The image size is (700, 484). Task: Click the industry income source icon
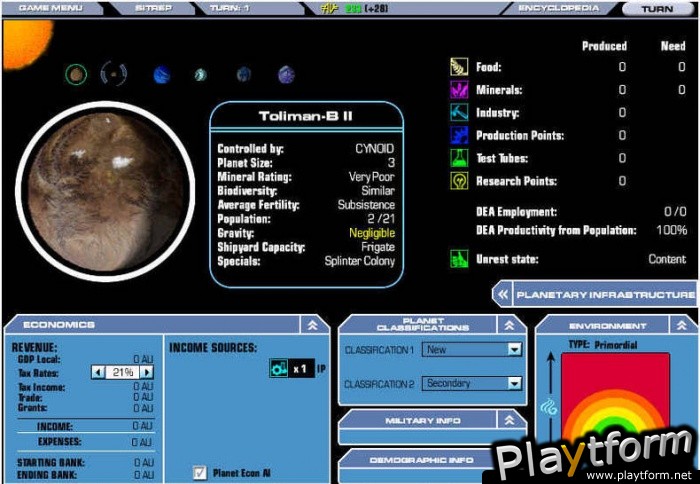click(279, 369)
